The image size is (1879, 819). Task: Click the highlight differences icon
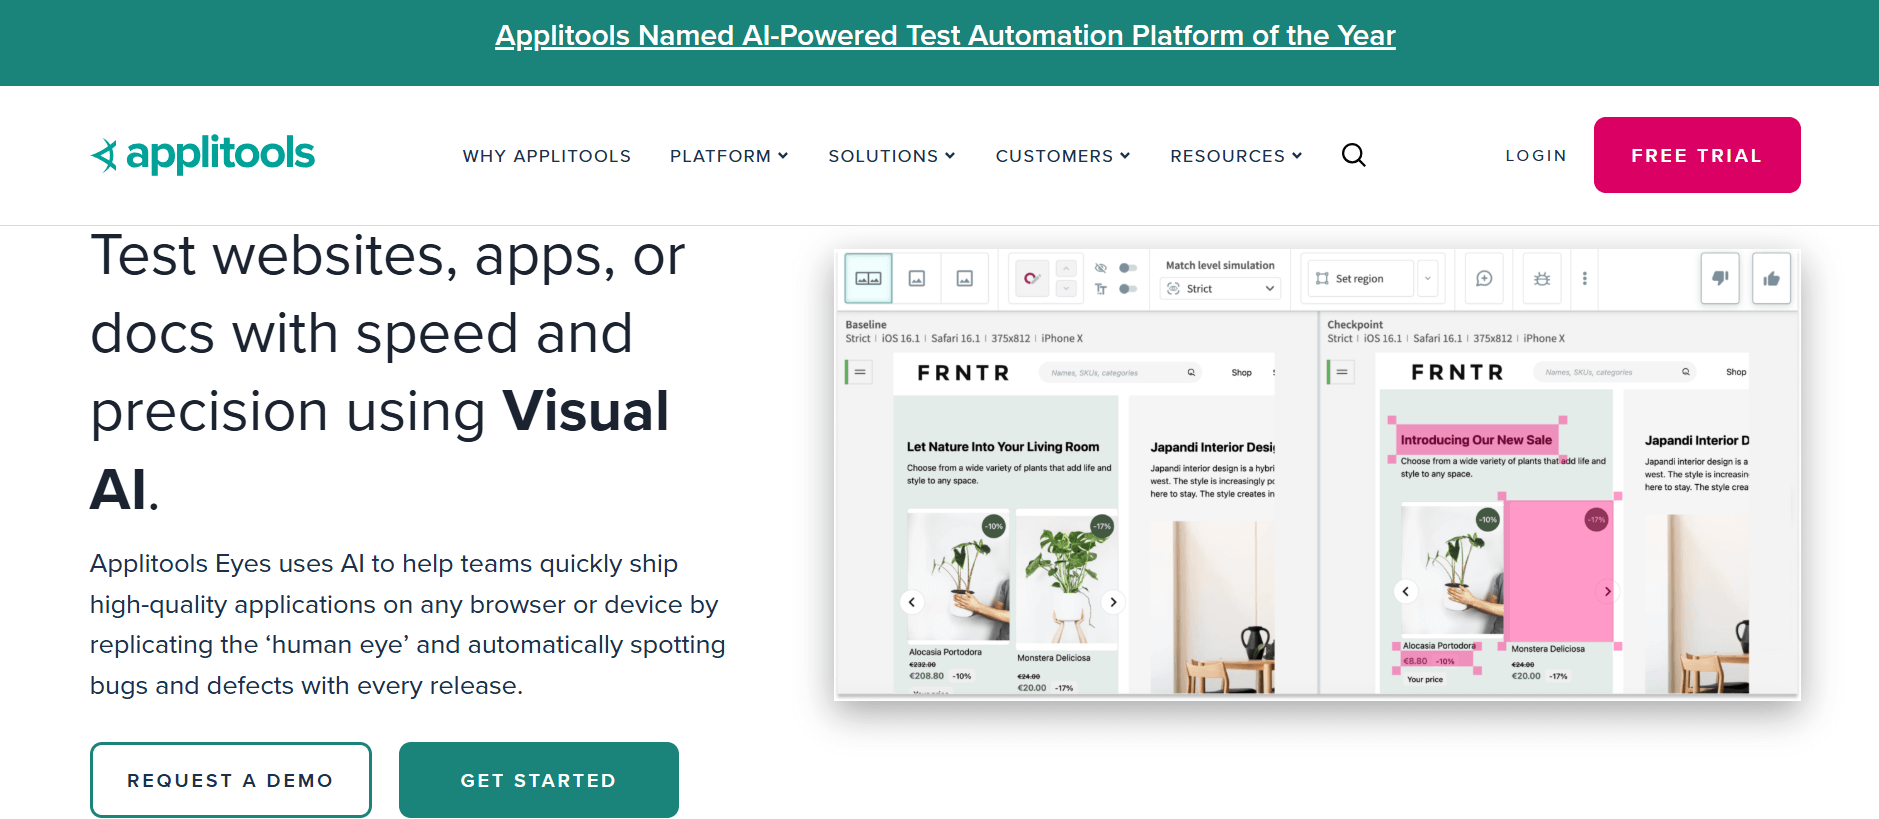click(1031, 278)
